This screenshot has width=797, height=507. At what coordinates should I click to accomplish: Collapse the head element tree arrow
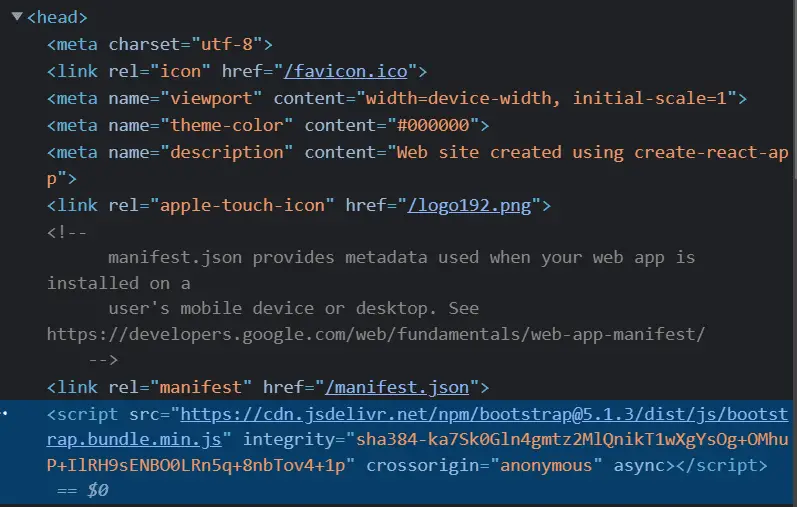coord(16,16)
